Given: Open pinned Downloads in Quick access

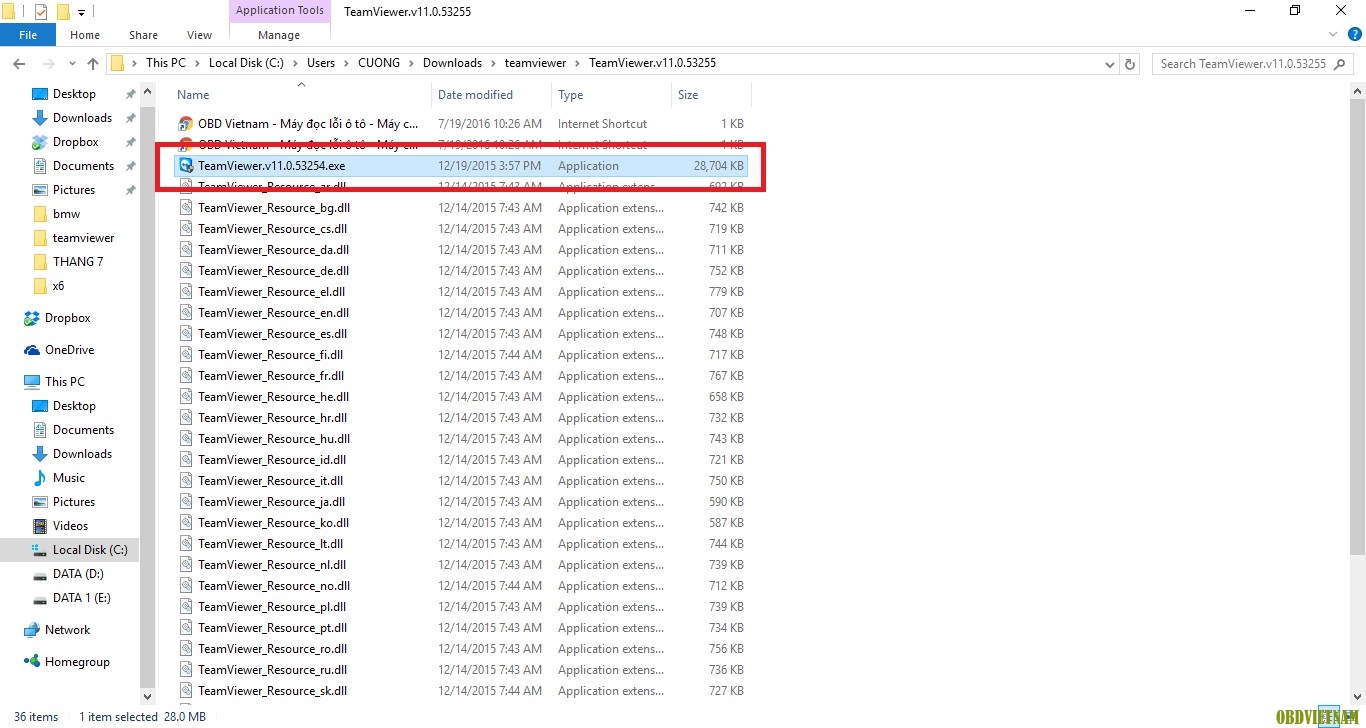Looking at the screenshot, I should 82,118.
